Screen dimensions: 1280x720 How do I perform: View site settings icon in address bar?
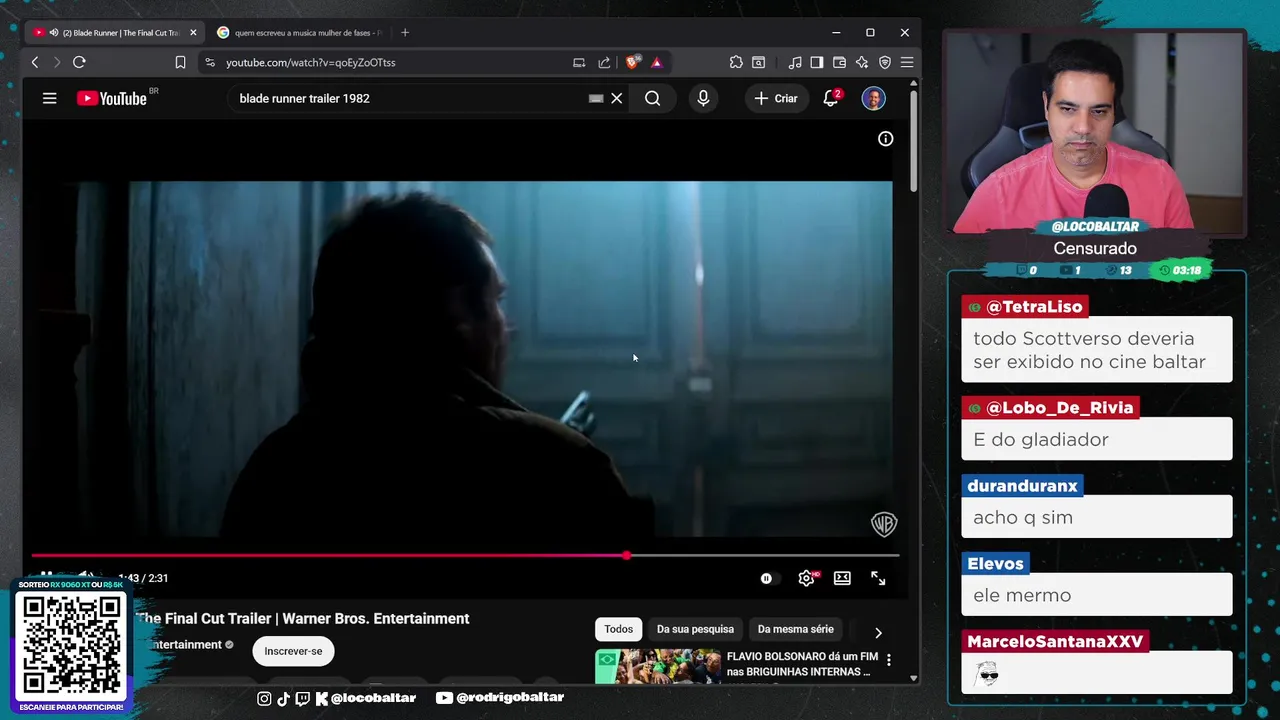210,62
